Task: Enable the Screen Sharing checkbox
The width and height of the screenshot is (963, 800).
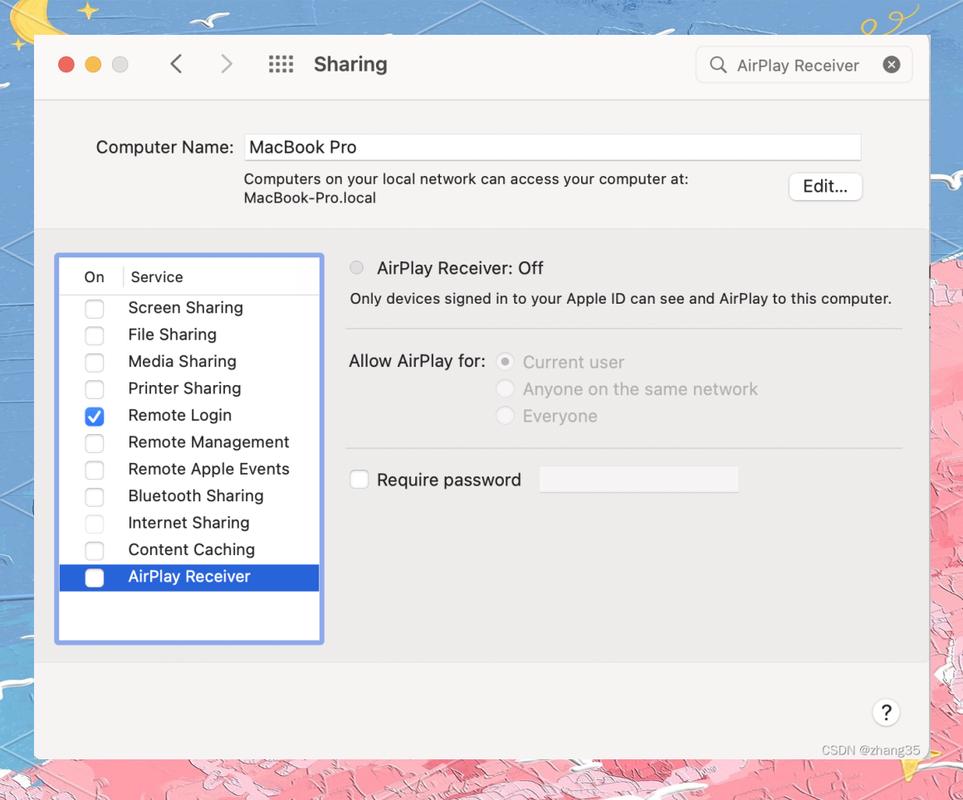Action: coord(94,308)
